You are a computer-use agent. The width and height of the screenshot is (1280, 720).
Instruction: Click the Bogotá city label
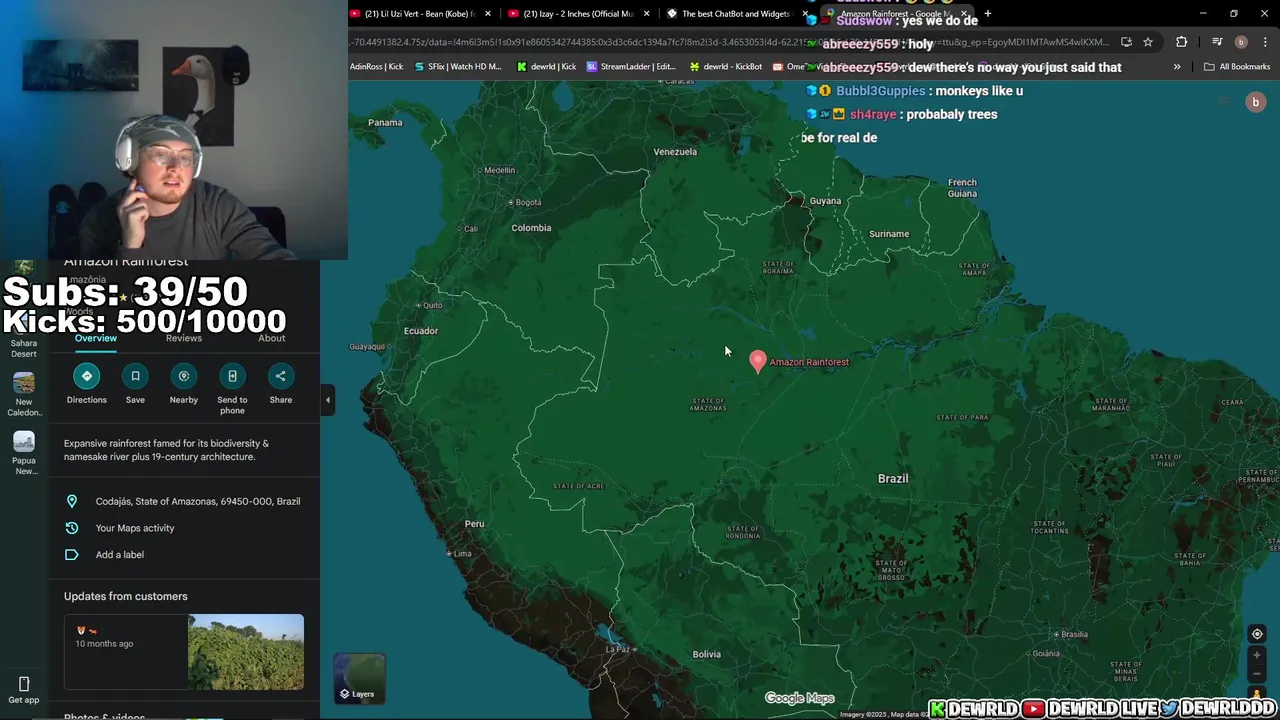tap(527, 202)
